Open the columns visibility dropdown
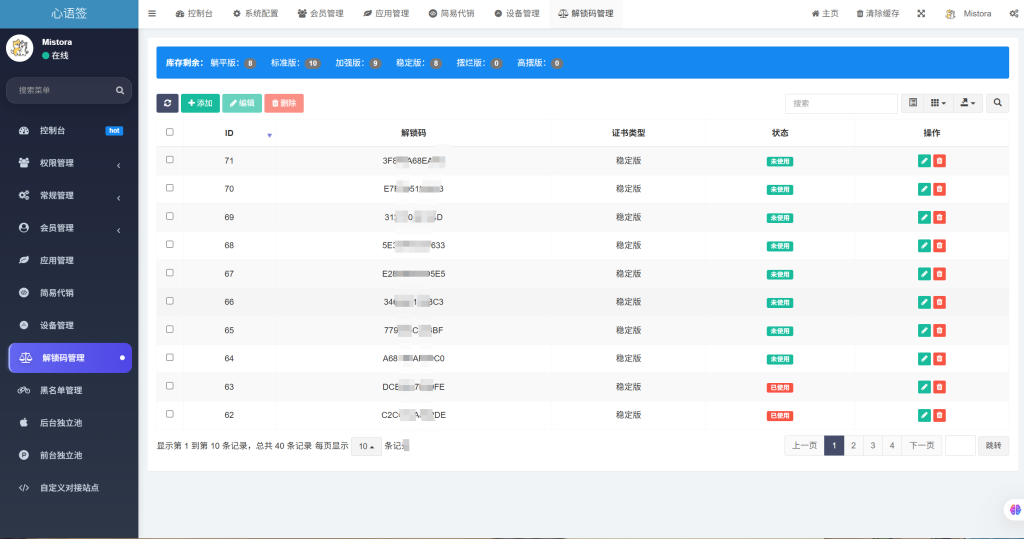The height and width of the screenshot is (539, 1024). pyautogui.click(x=938, y=103)
